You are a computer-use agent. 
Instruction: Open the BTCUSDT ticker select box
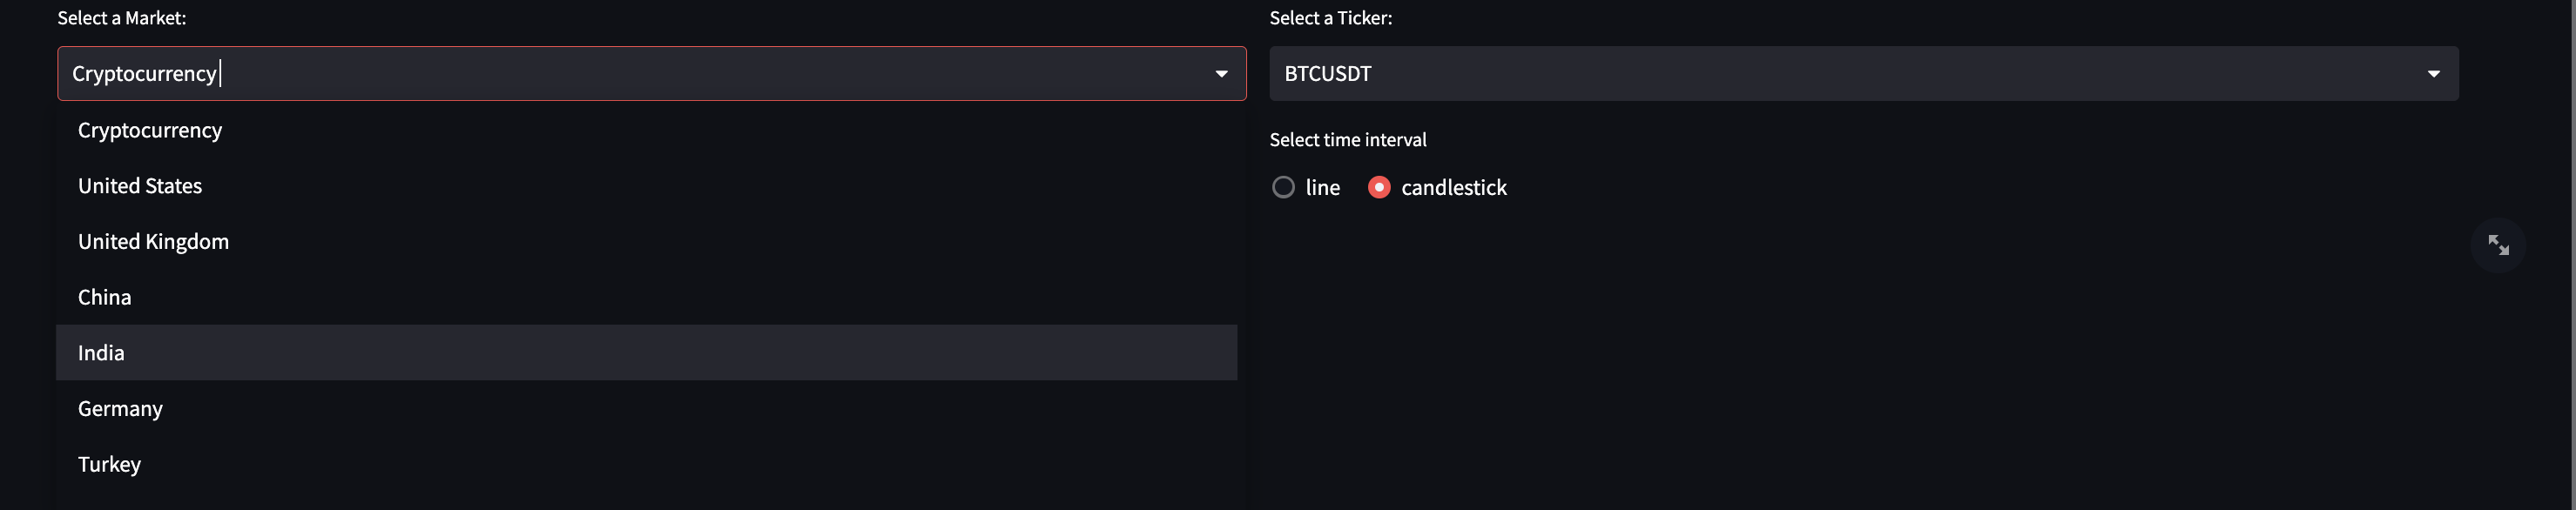(x=1863, y=73)
